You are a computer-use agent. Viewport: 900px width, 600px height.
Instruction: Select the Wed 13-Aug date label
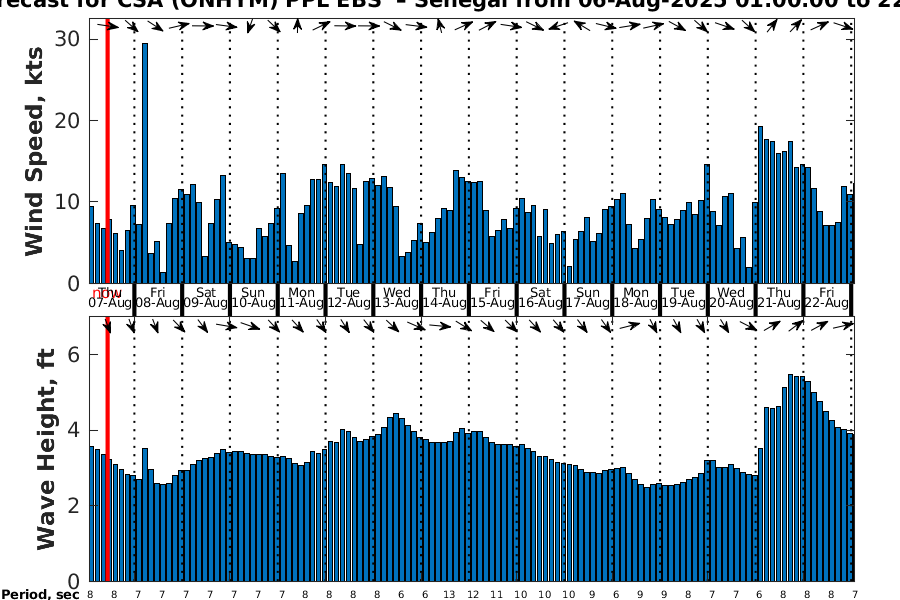pyautogui.click(x=397, y=298)
